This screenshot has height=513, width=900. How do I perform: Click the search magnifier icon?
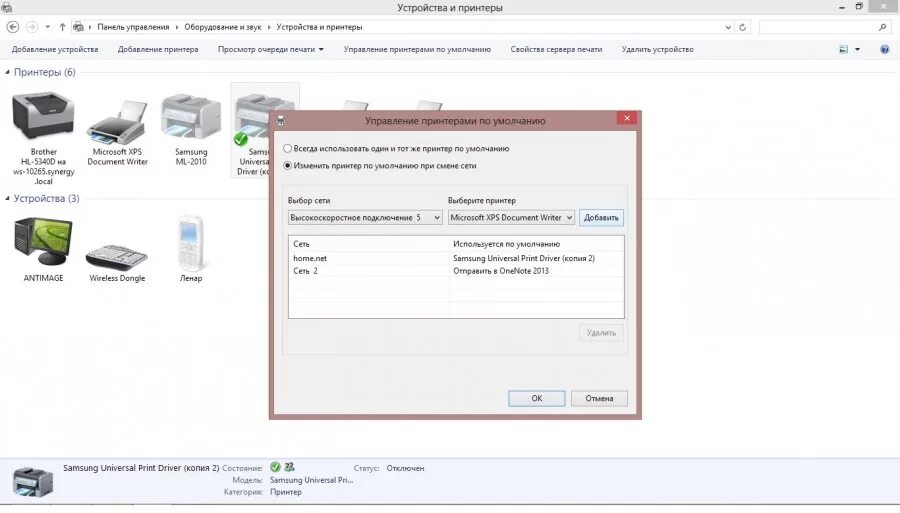tap(882, 27)
